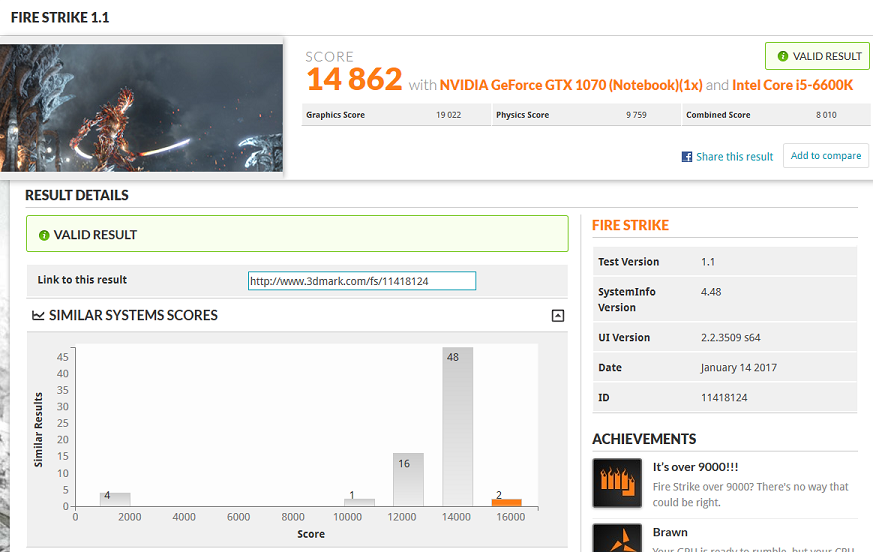This screenshot has height=552, width=873.
Task: Click the UI Version value 2.2.3509 s64
Action: pyautogui.click(x=730, y=338)
